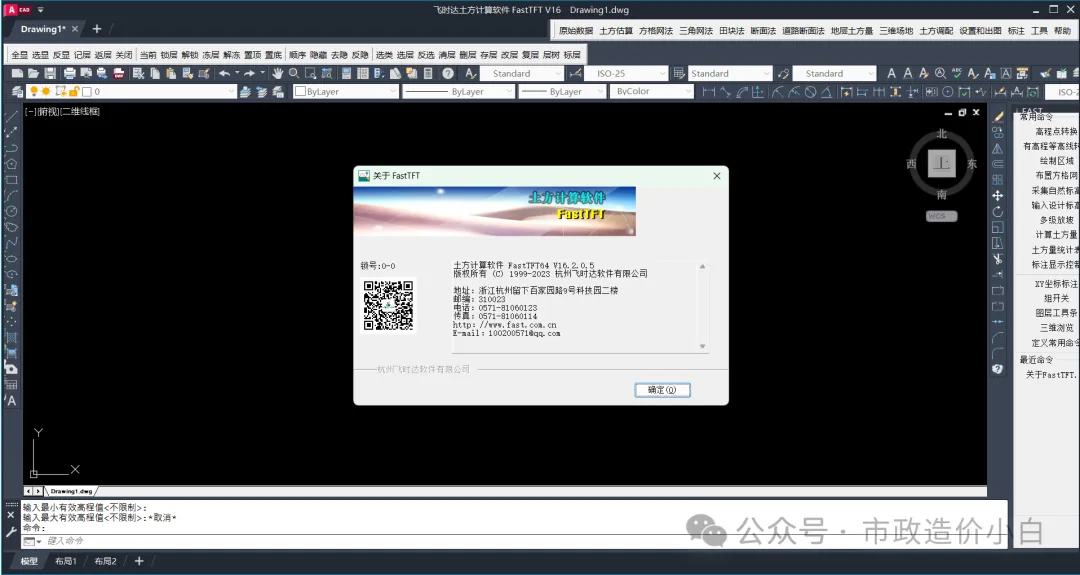The height and width of the screenshot is (575, 1080).
Task: Click the Diameter dimension icon
Action: [811, 92]
